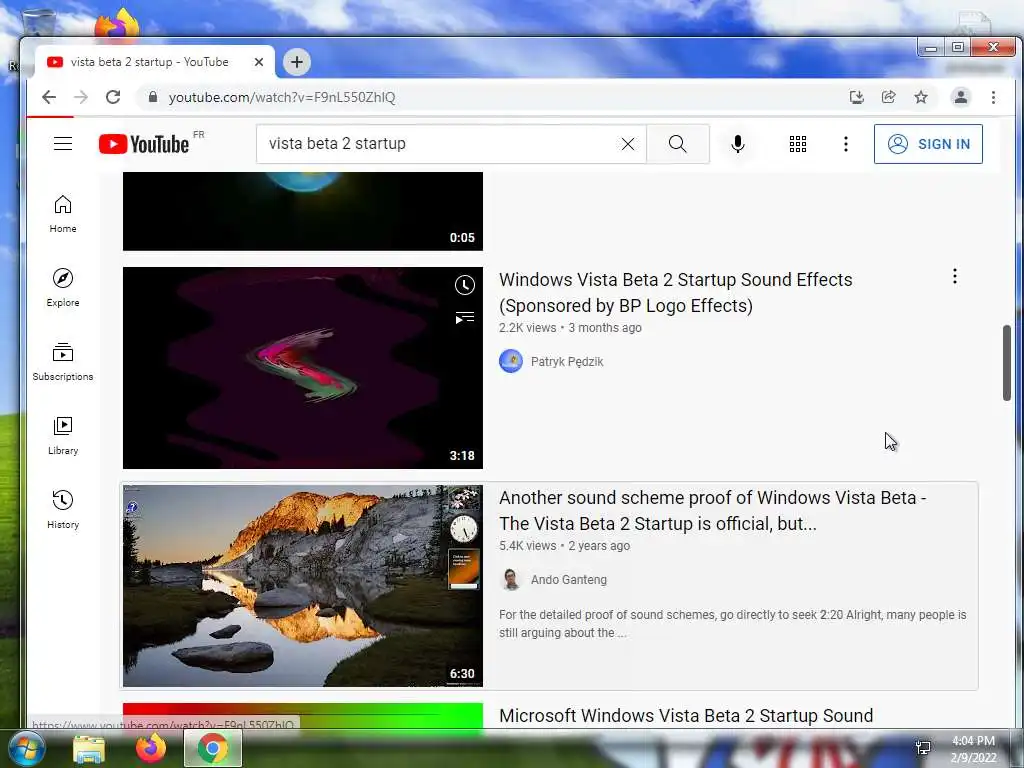Open the Windows Start button
Screen dimensions: 1024x768
25,748
